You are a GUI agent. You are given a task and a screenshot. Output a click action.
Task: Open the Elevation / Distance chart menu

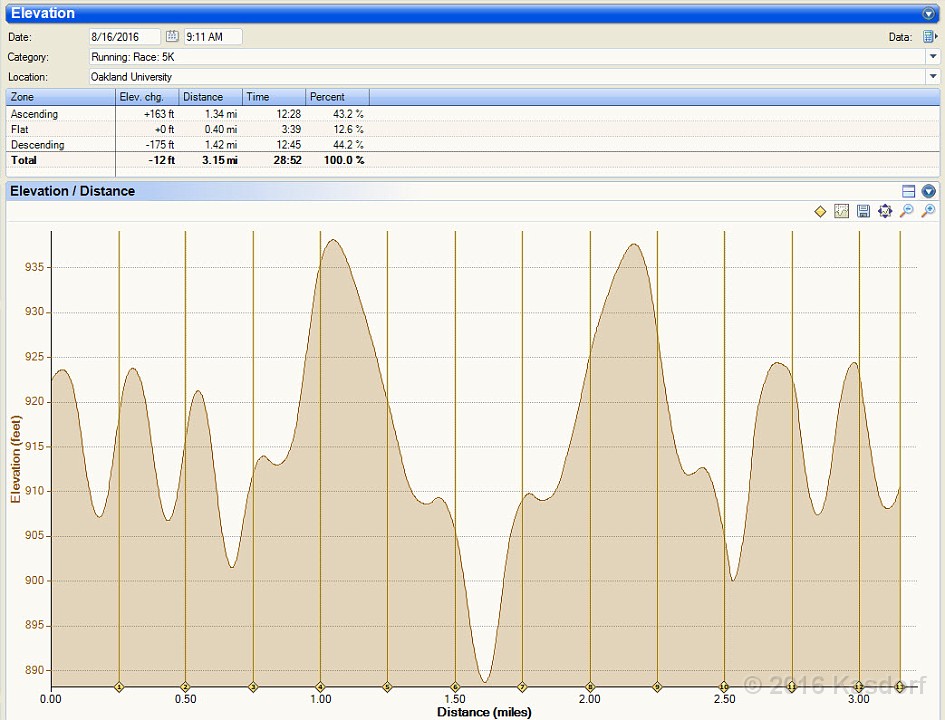(929, 191)
